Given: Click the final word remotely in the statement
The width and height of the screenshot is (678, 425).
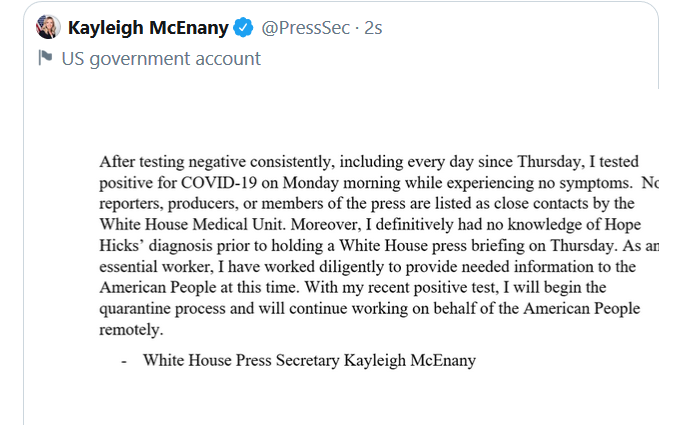Looking at the screenshot, I should coord(131,330).
